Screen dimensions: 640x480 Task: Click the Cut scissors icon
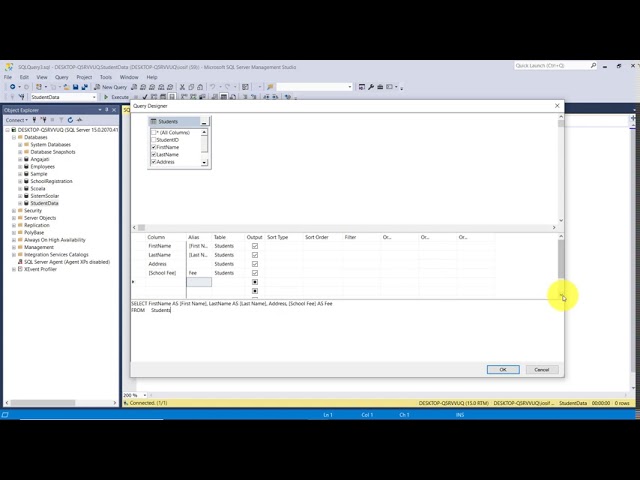tap(182, 87)
